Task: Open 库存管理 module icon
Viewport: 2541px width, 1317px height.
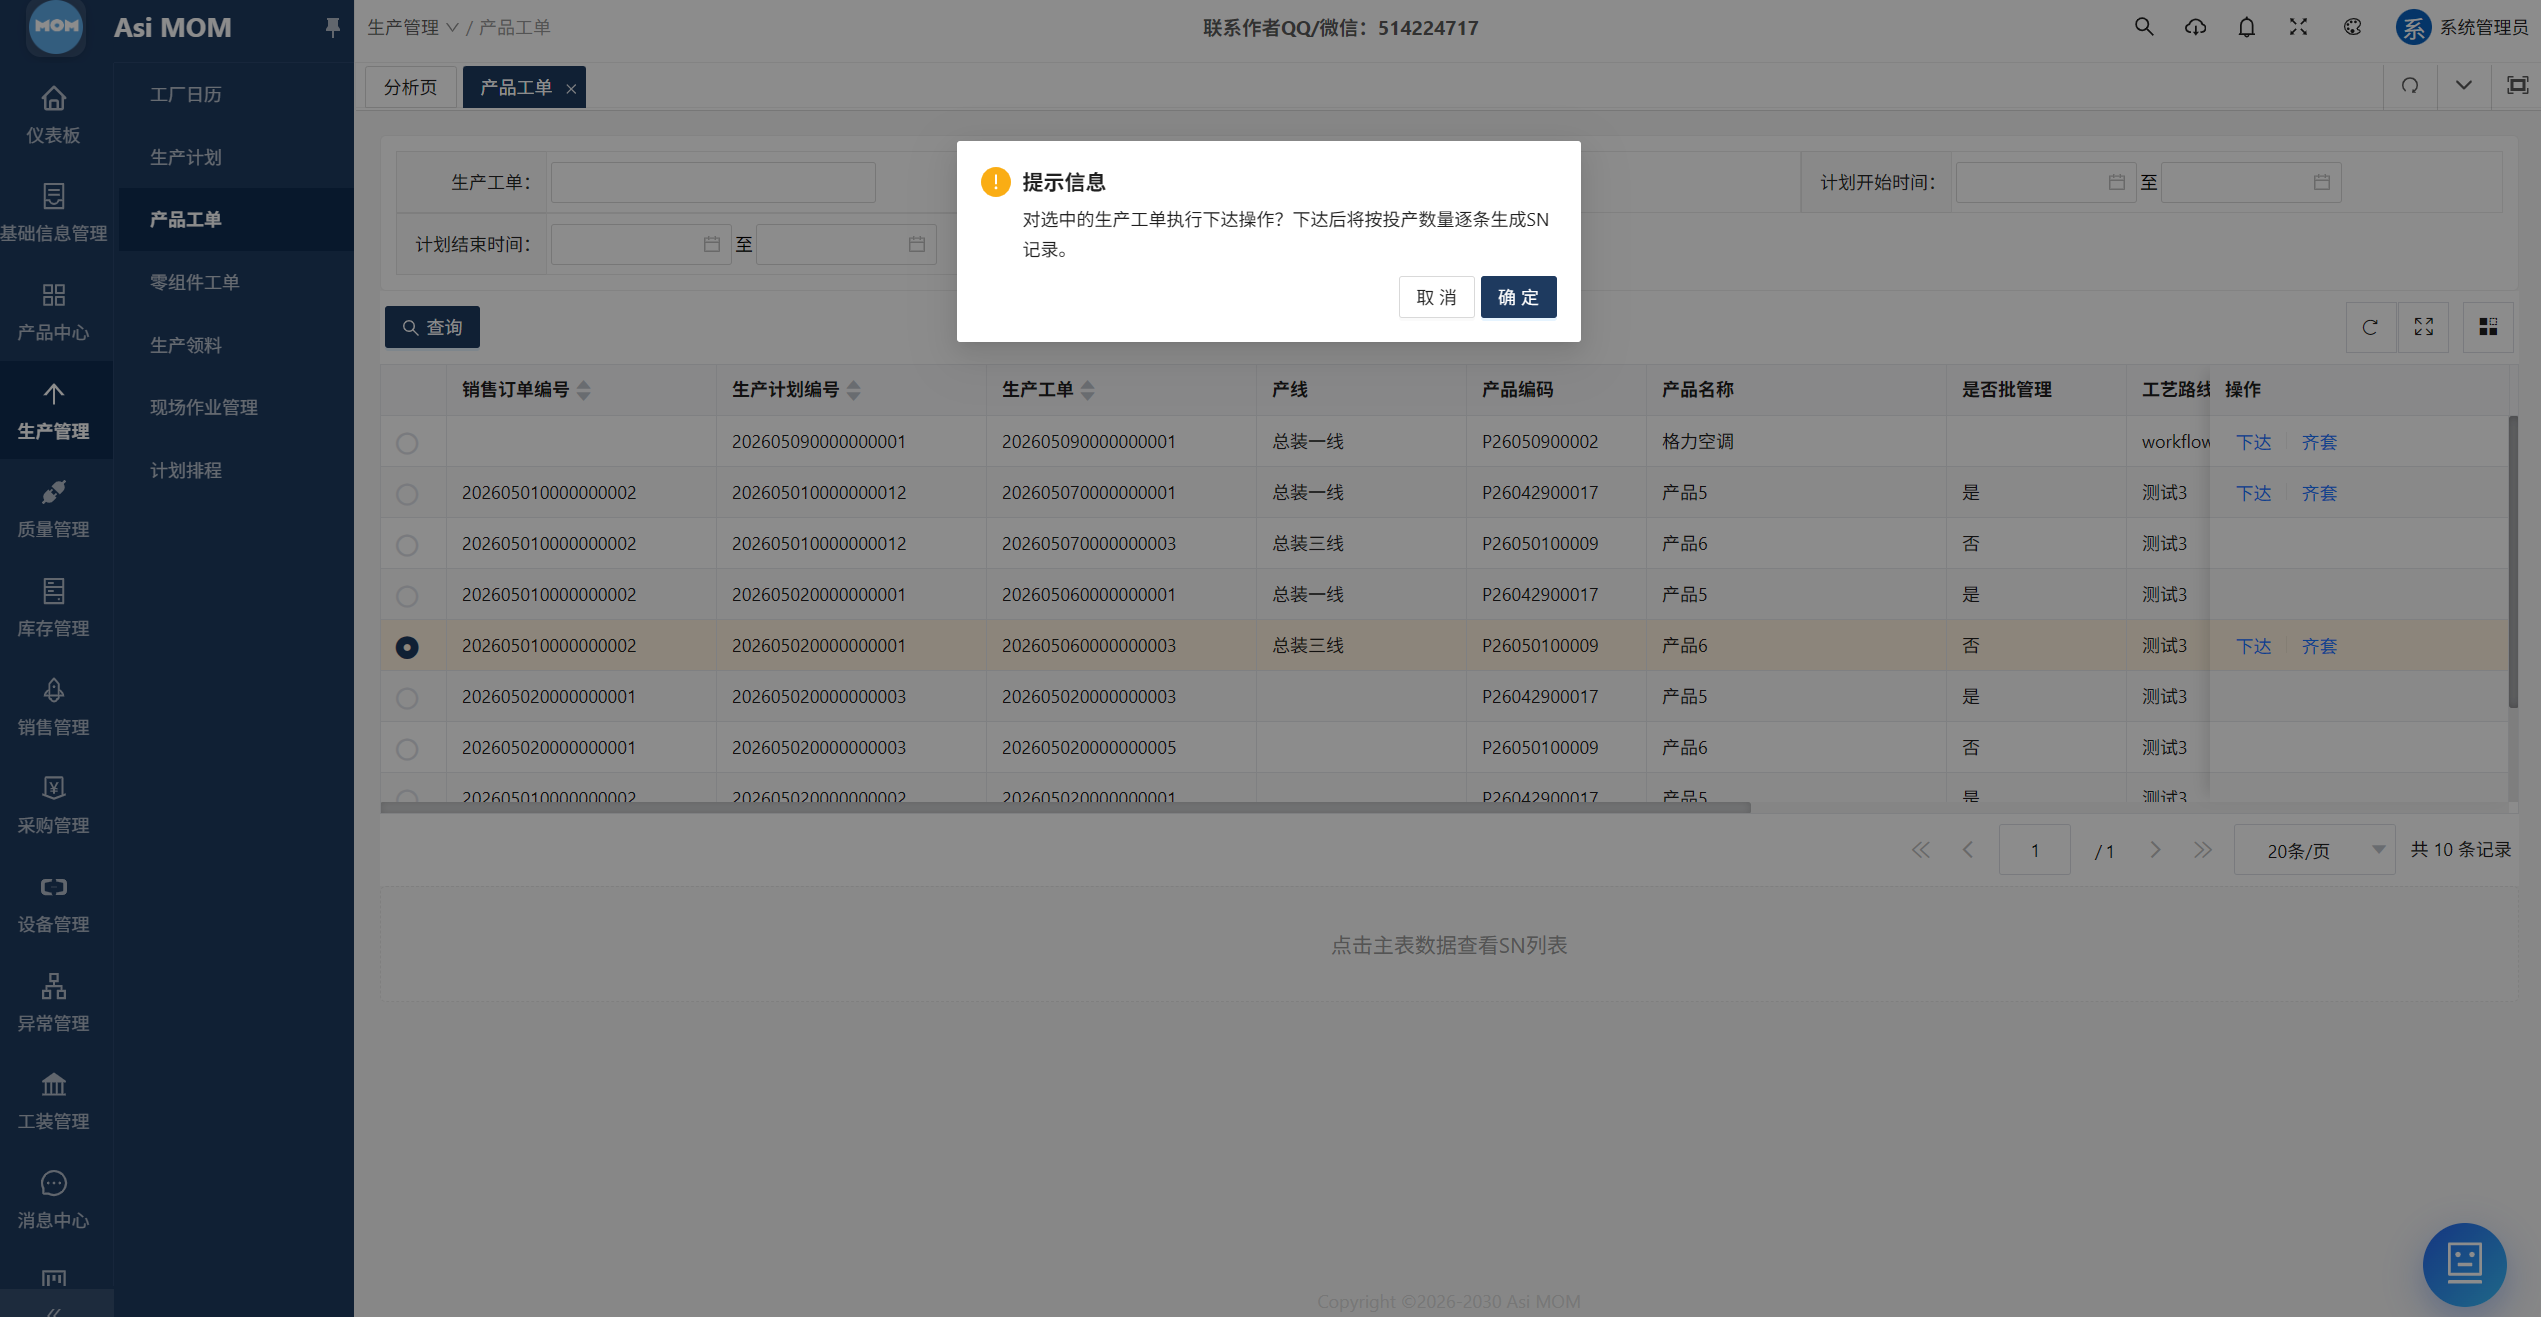Action: click(54, 591)
